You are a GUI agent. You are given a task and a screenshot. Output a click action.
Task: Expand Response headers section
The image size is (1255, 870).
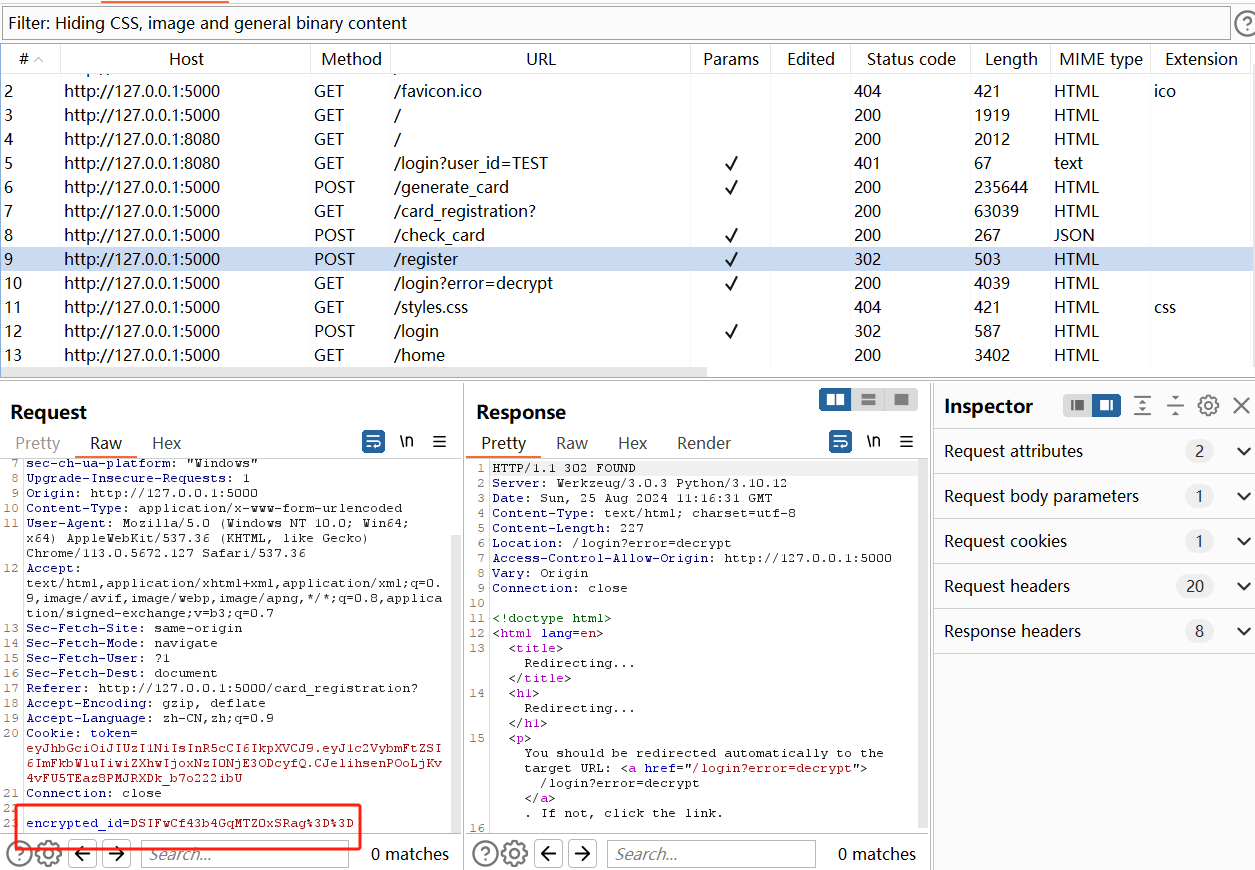coord(1243,631)
